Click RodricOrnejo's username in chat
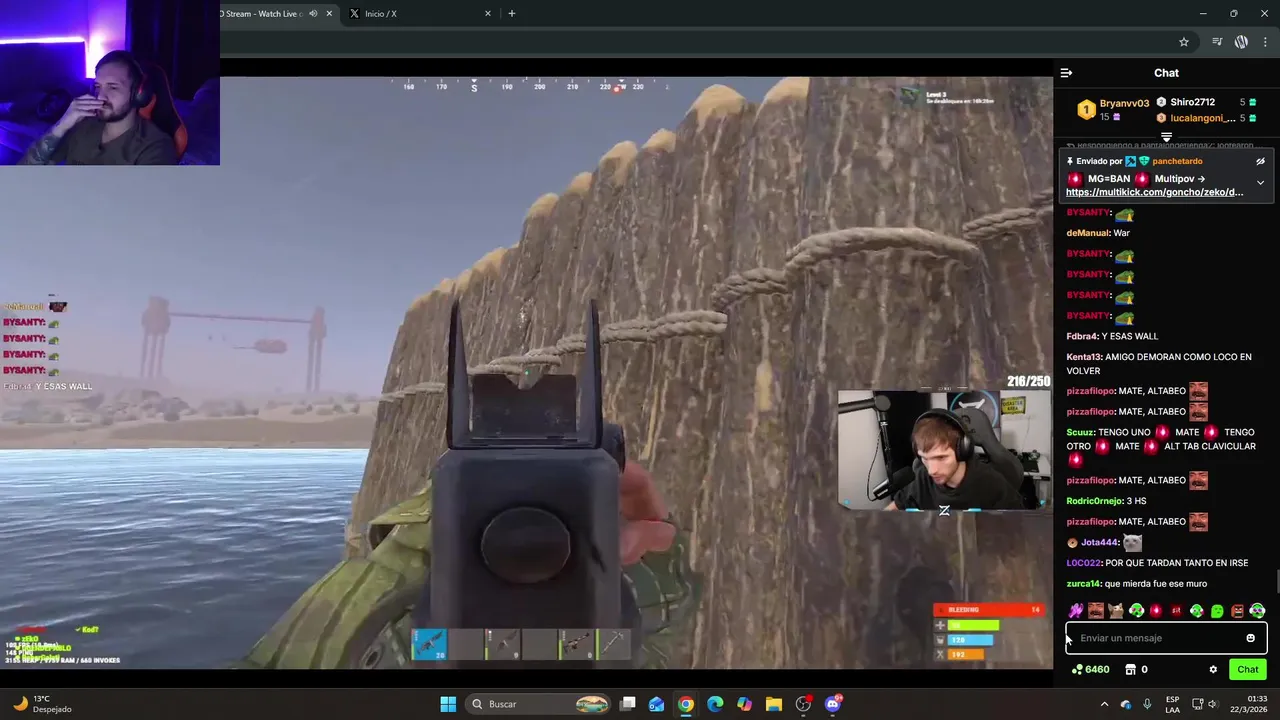 point(1095,501)
